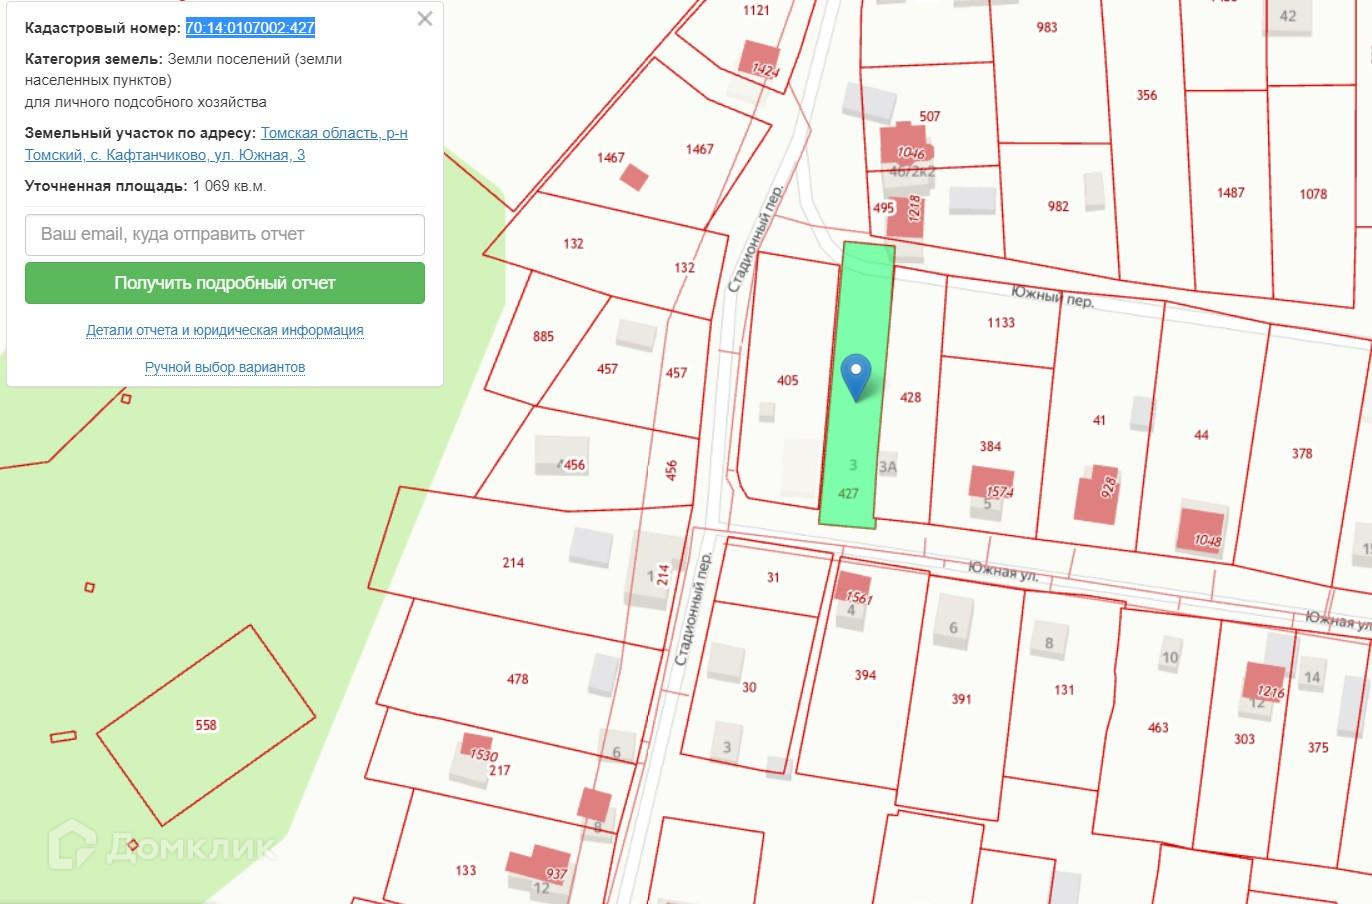Select parcel 885 on the map
The height and width of the screenshot is (904, 1372).
pyautogui.click(x=543, y=336)
